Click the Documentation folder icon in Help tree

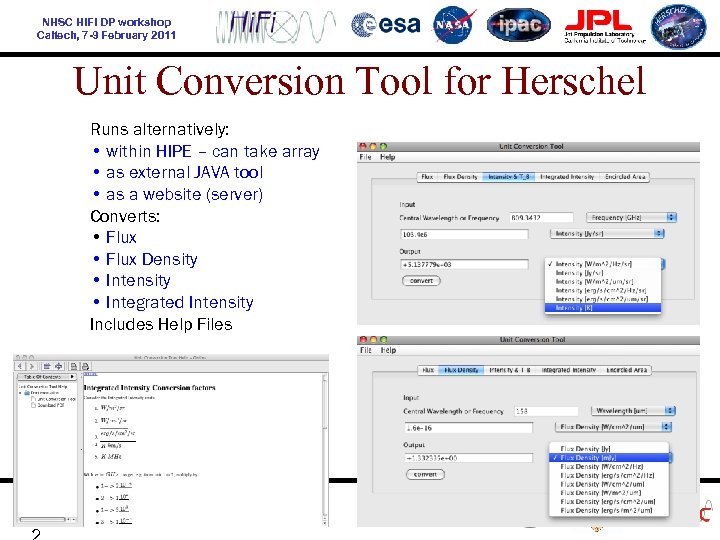27,393
